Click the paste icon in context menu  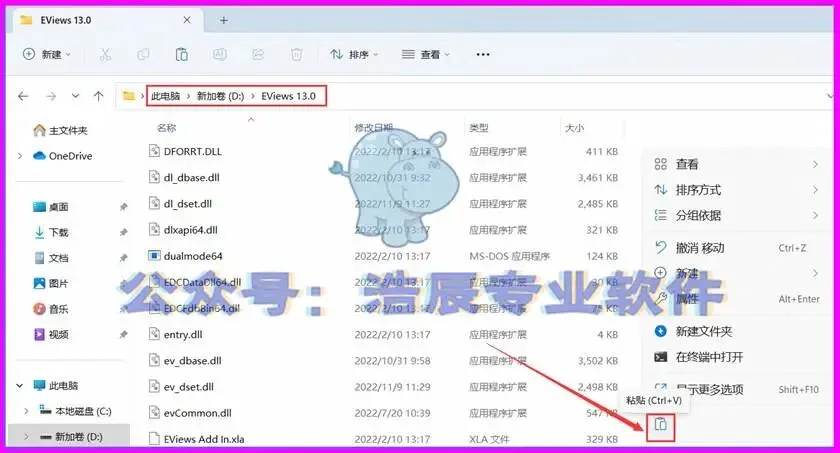click(661, 425)
